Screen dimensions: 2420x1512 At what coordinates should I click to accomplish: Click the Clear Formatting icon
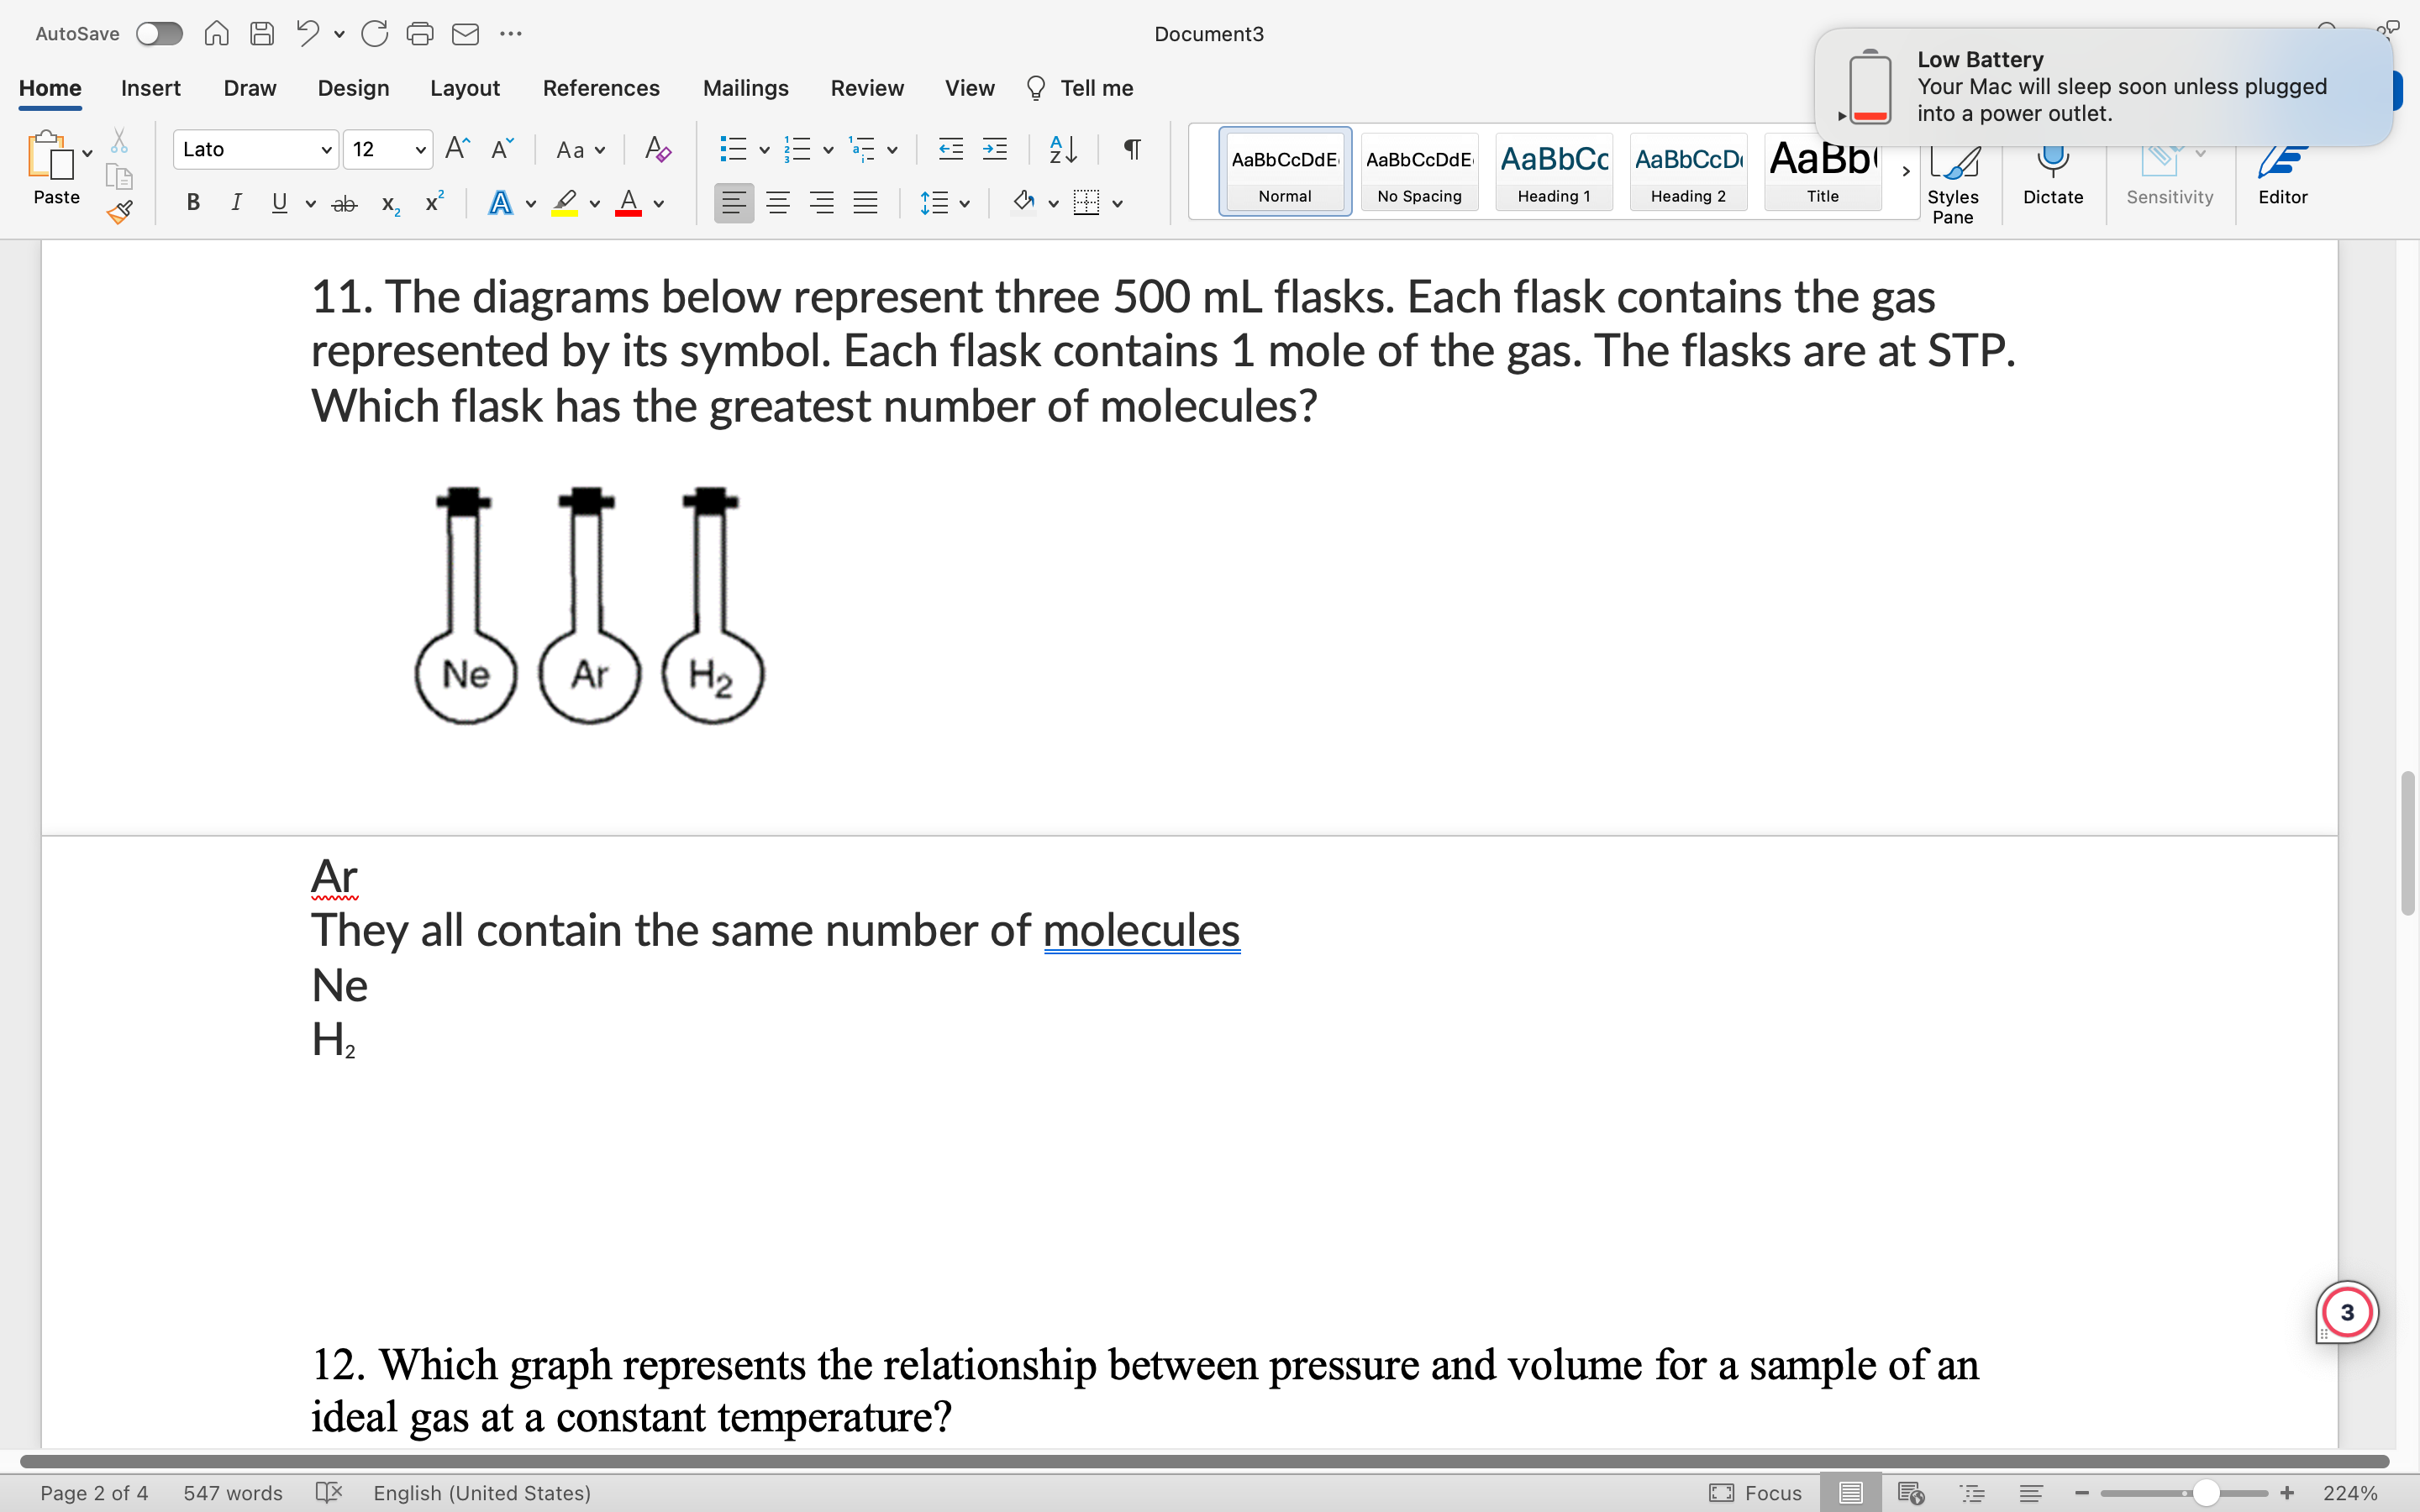[657, 150]
